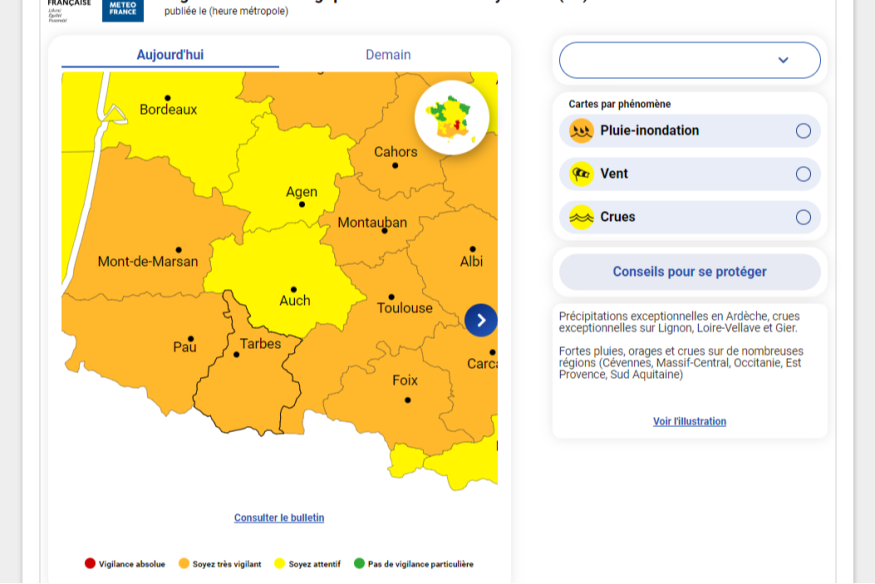Select the Crues radio button

click(x=803, y=217)
